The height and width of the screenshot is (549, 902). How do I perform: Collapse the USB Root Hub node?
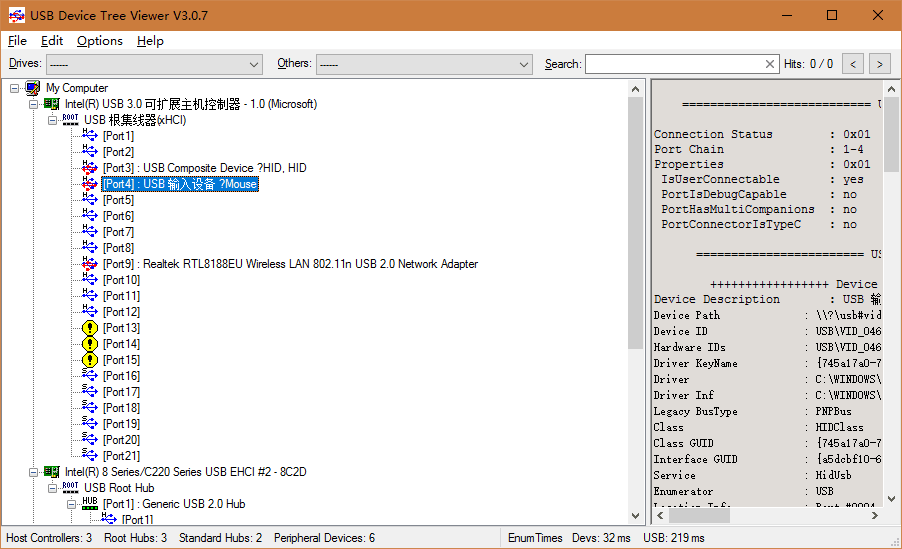(x=52, y=488)
